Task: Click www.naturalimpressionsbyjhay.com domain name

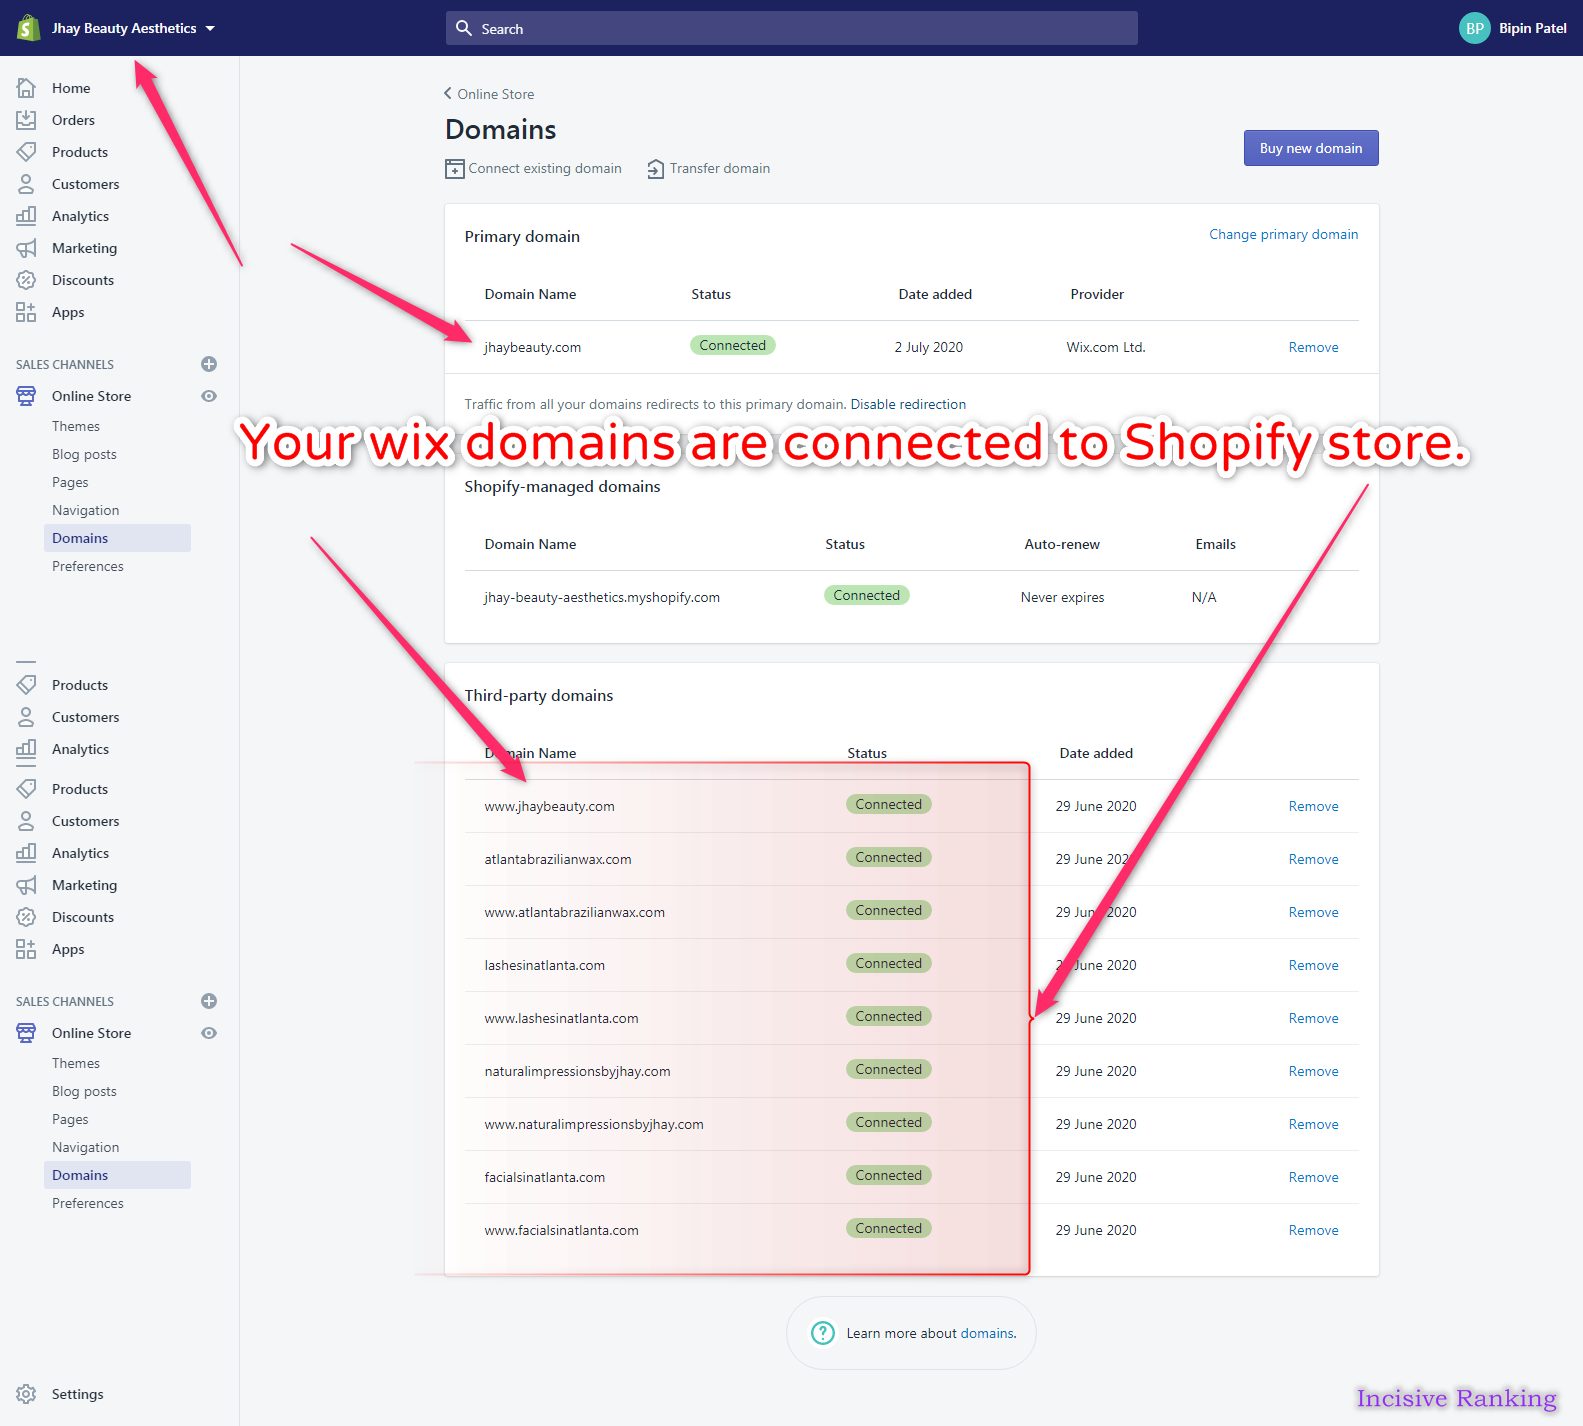Action: click(x=594, y=1124)
